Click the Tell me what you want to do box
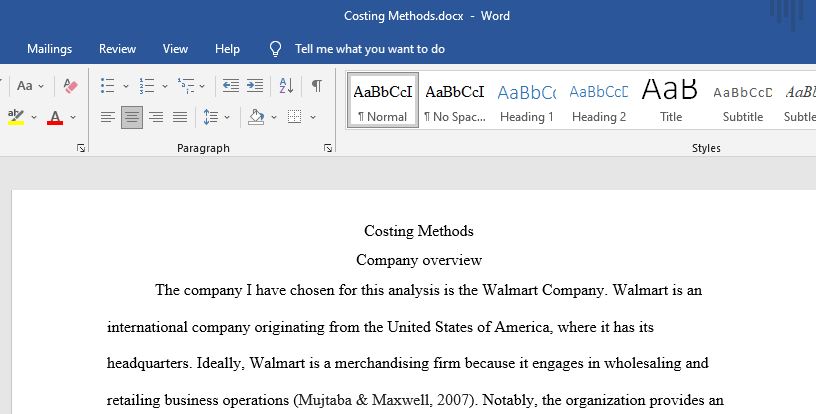The height and width of the screenshot is (414, 816). pyautogui.click(x=369, y=49)
